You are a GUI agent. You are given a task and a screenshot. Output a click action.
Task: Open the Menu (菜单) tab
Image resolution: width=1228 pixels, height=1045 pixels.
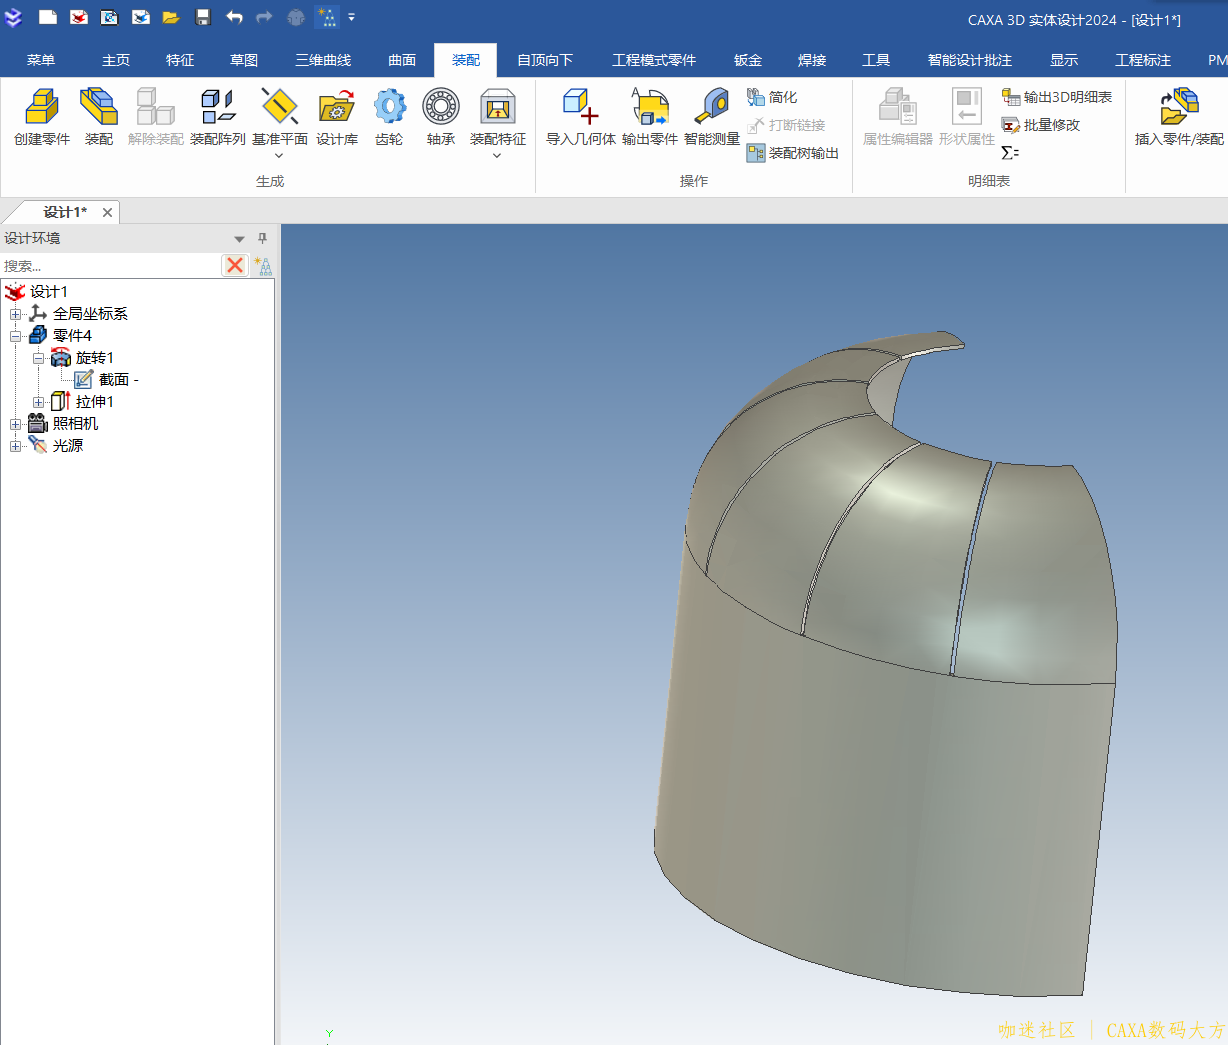(x=41, y=60)
